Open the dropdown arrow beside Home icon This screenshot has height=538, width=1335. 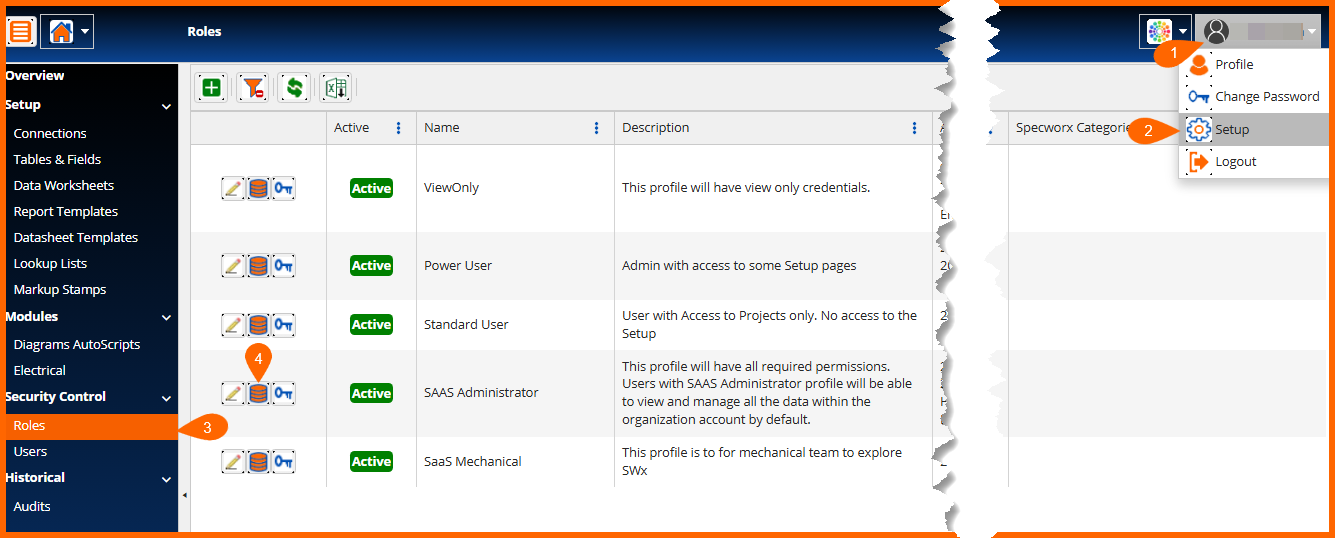tap(85, 31)
